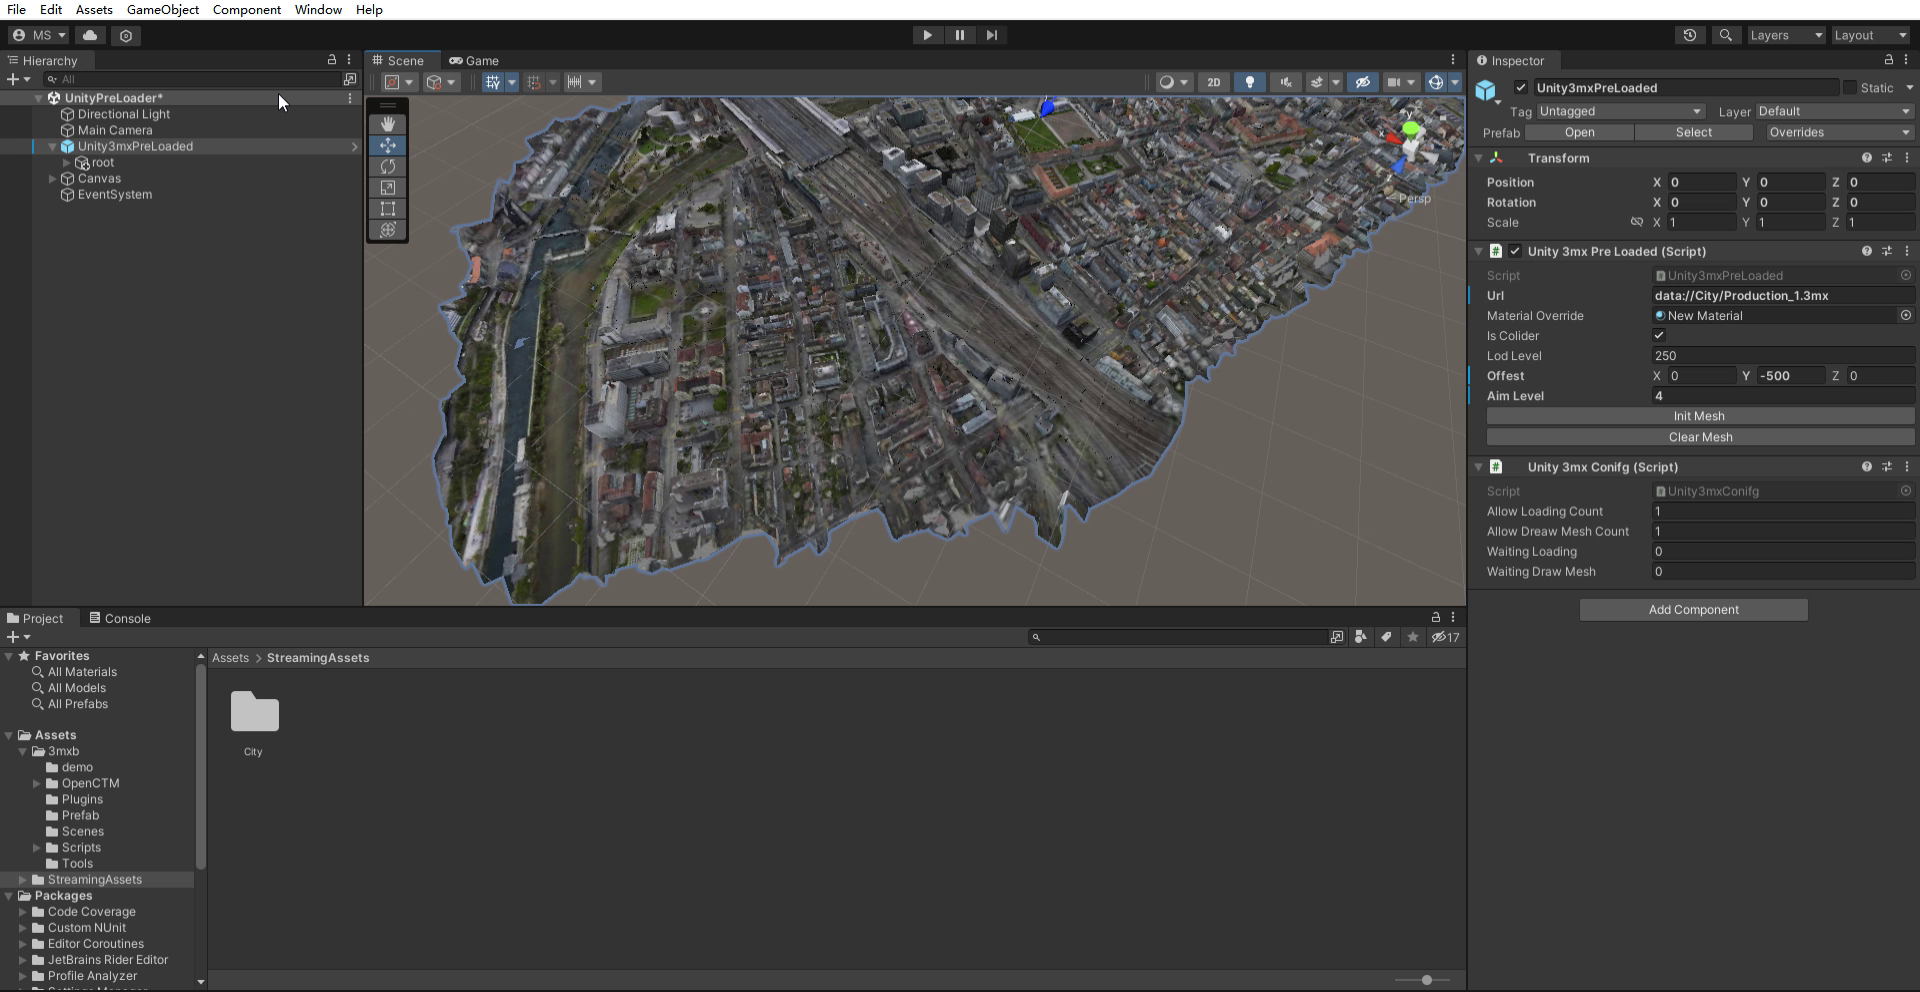
Task: Open the GameObject menu
Action: pos(162,9)
